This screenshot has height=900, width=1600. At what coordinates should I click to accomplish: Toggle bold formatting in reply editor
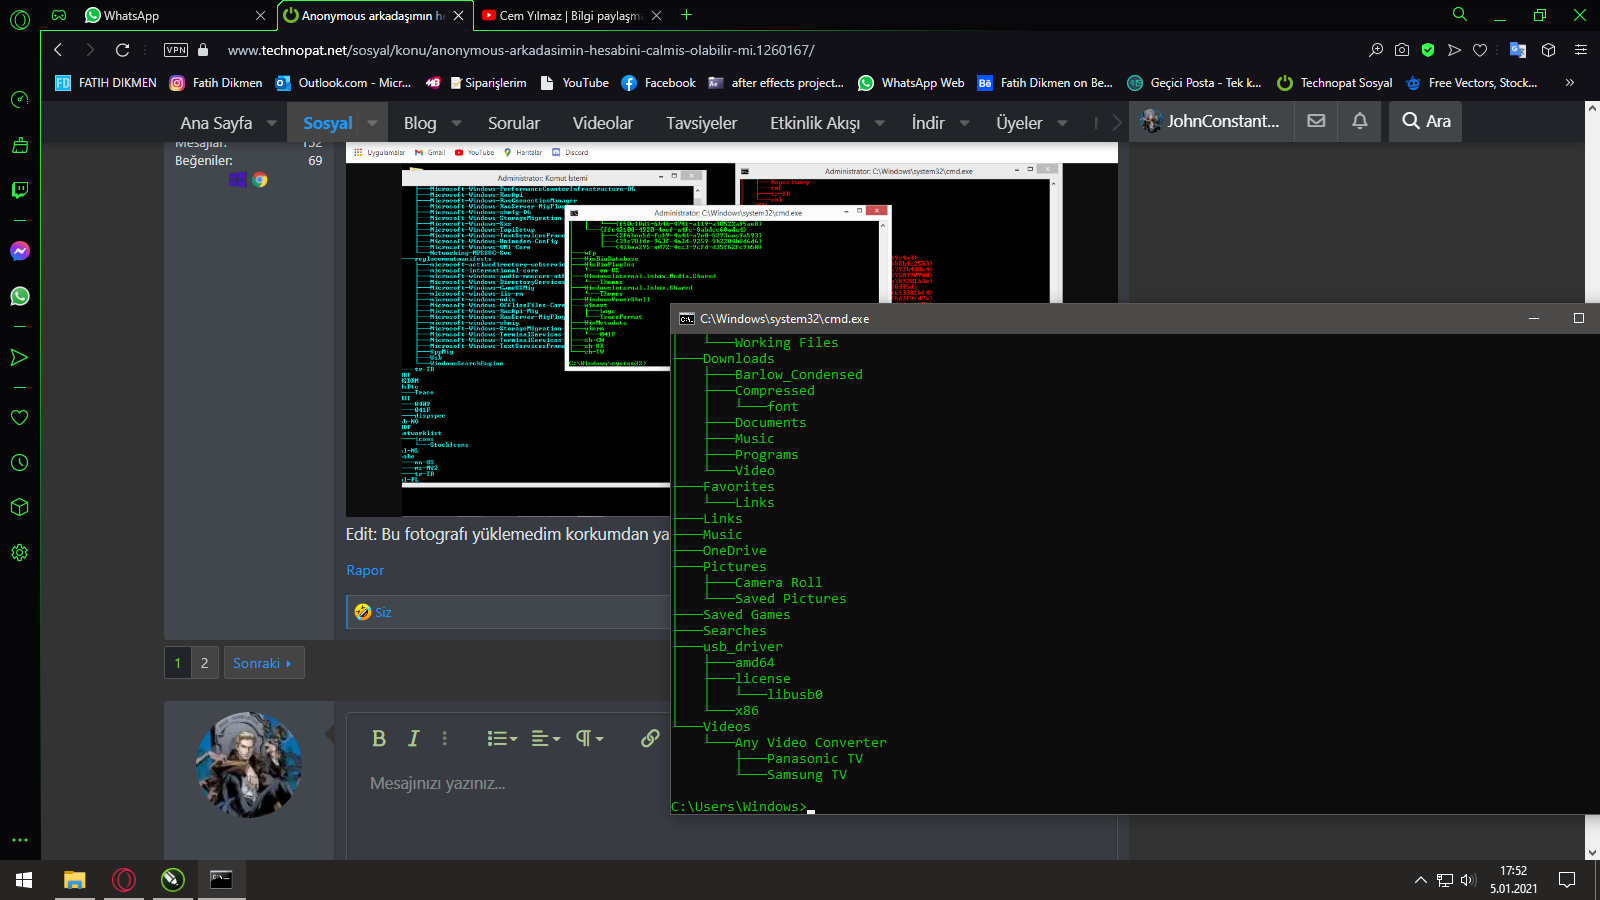pos(379,738)
